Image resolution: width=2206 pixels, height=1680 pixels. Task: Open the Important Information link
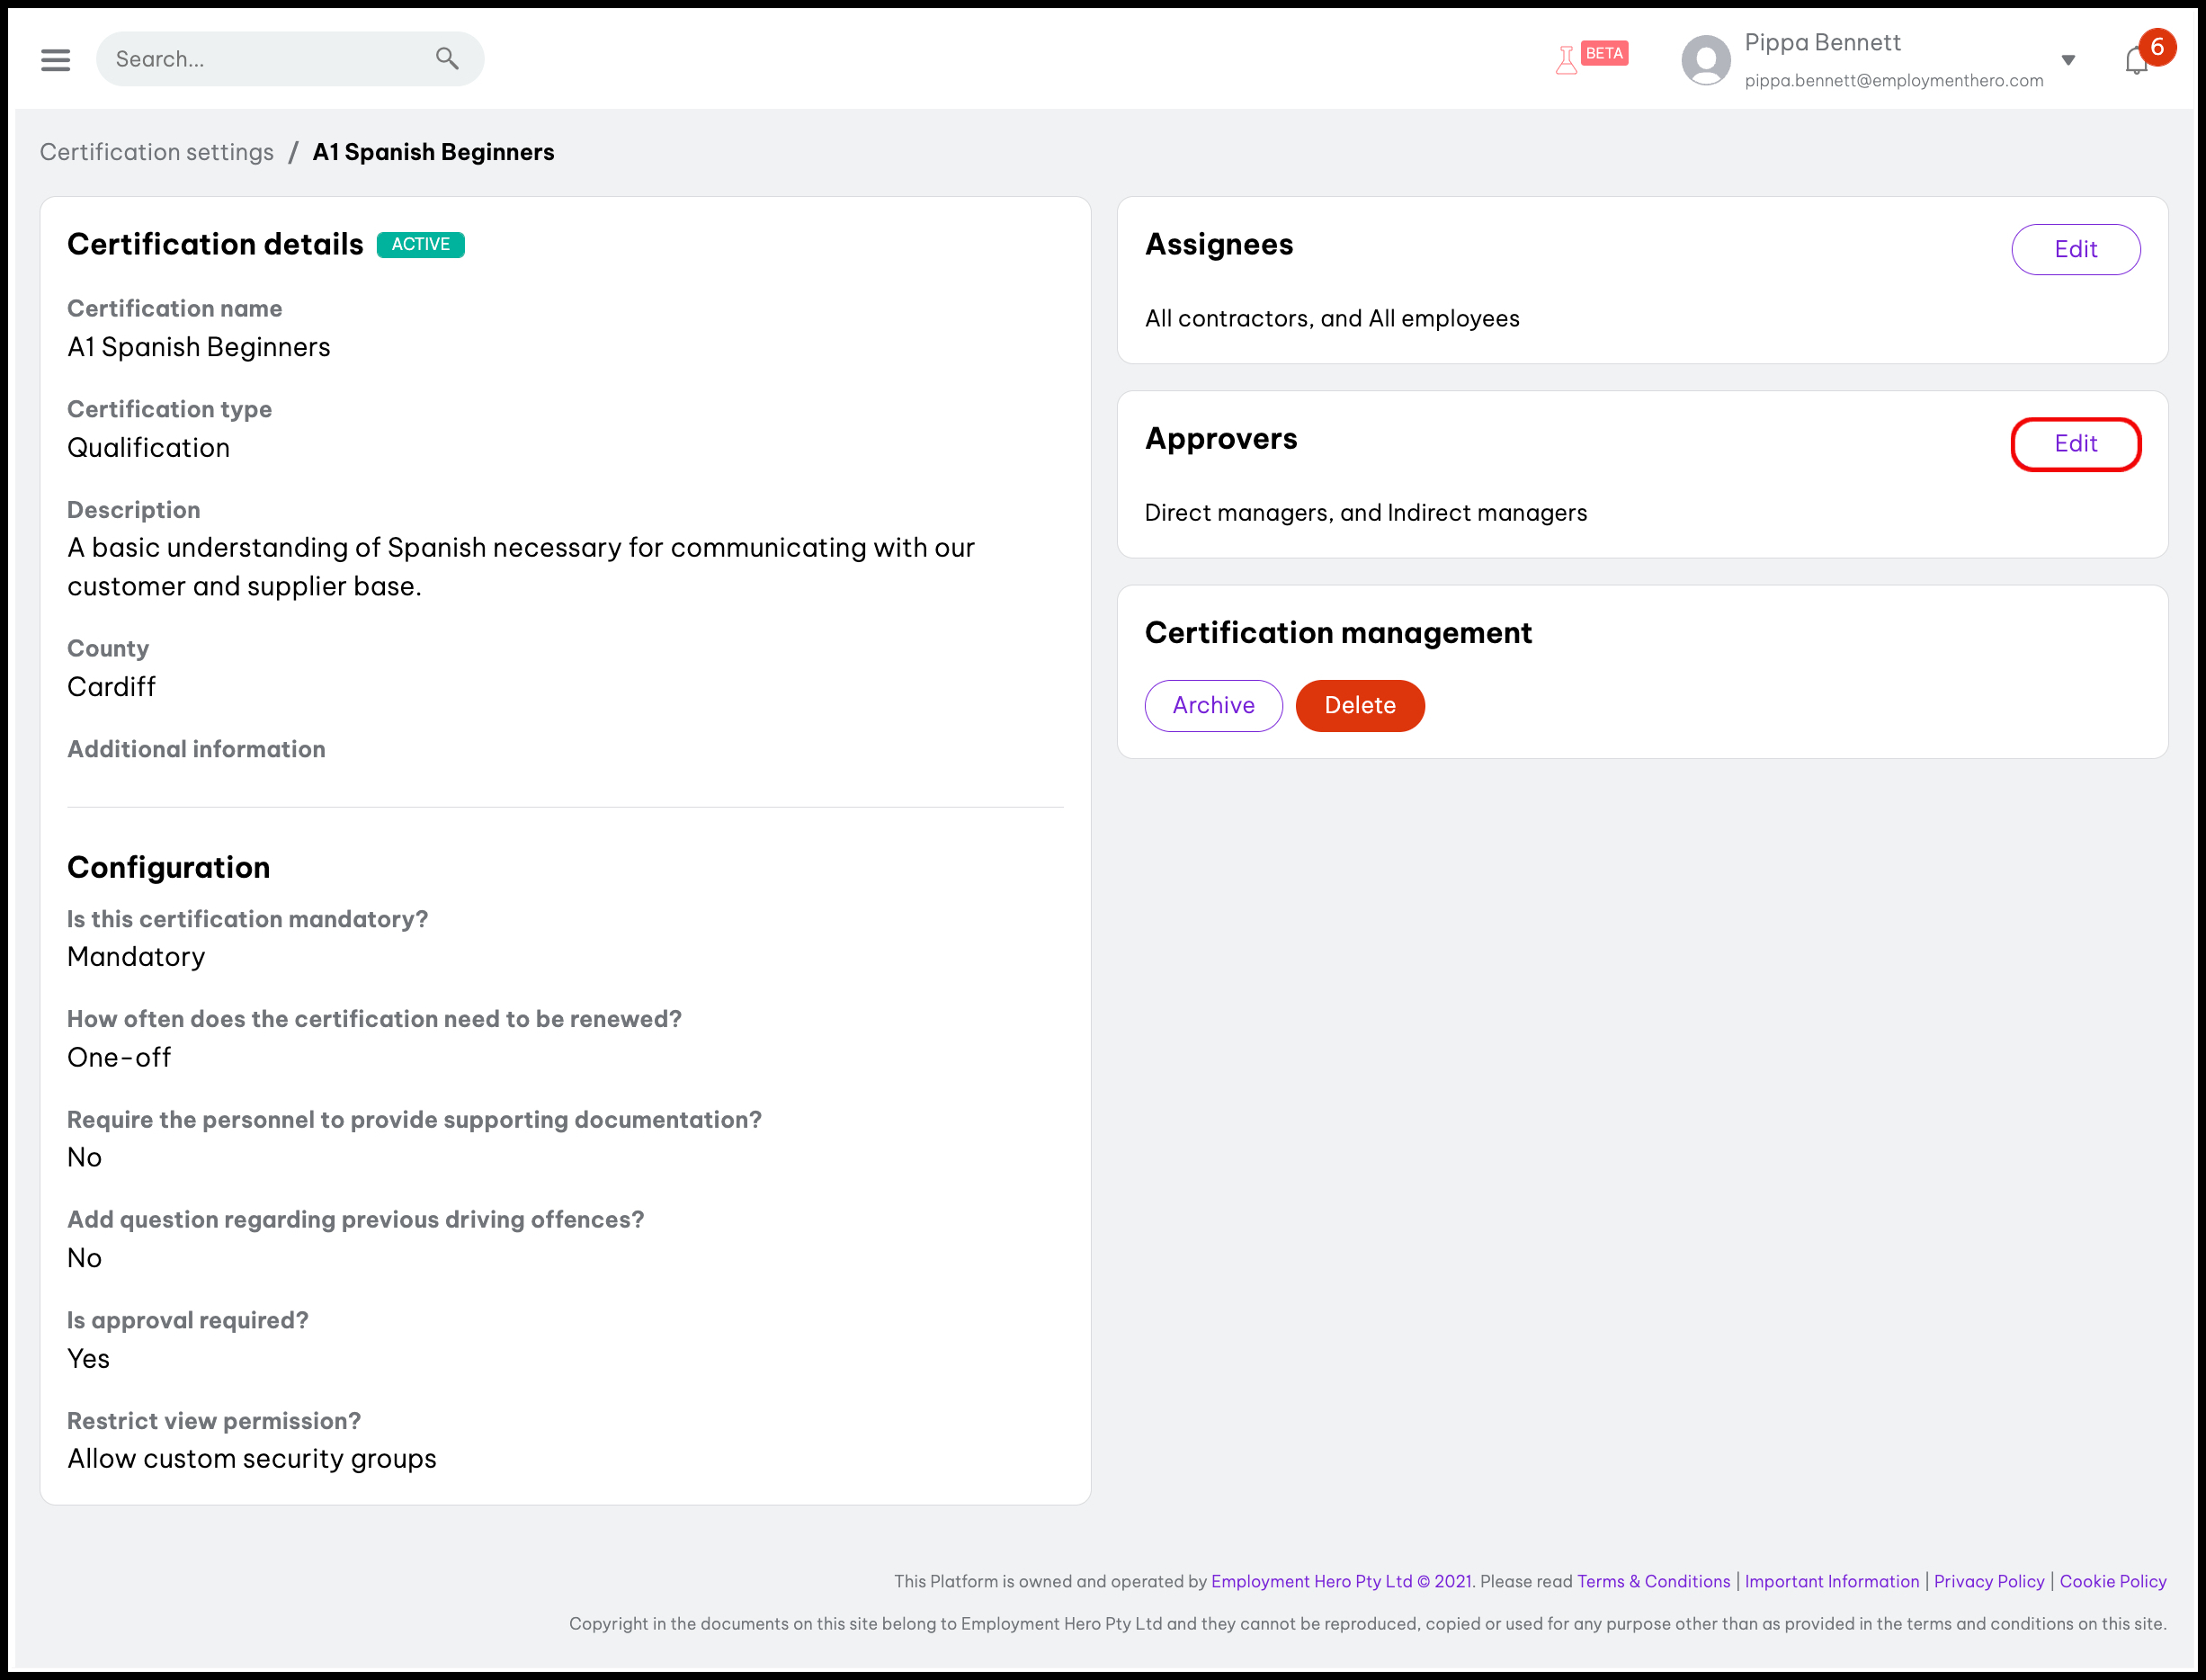pyautogui.click(x=1831, y=1581)
